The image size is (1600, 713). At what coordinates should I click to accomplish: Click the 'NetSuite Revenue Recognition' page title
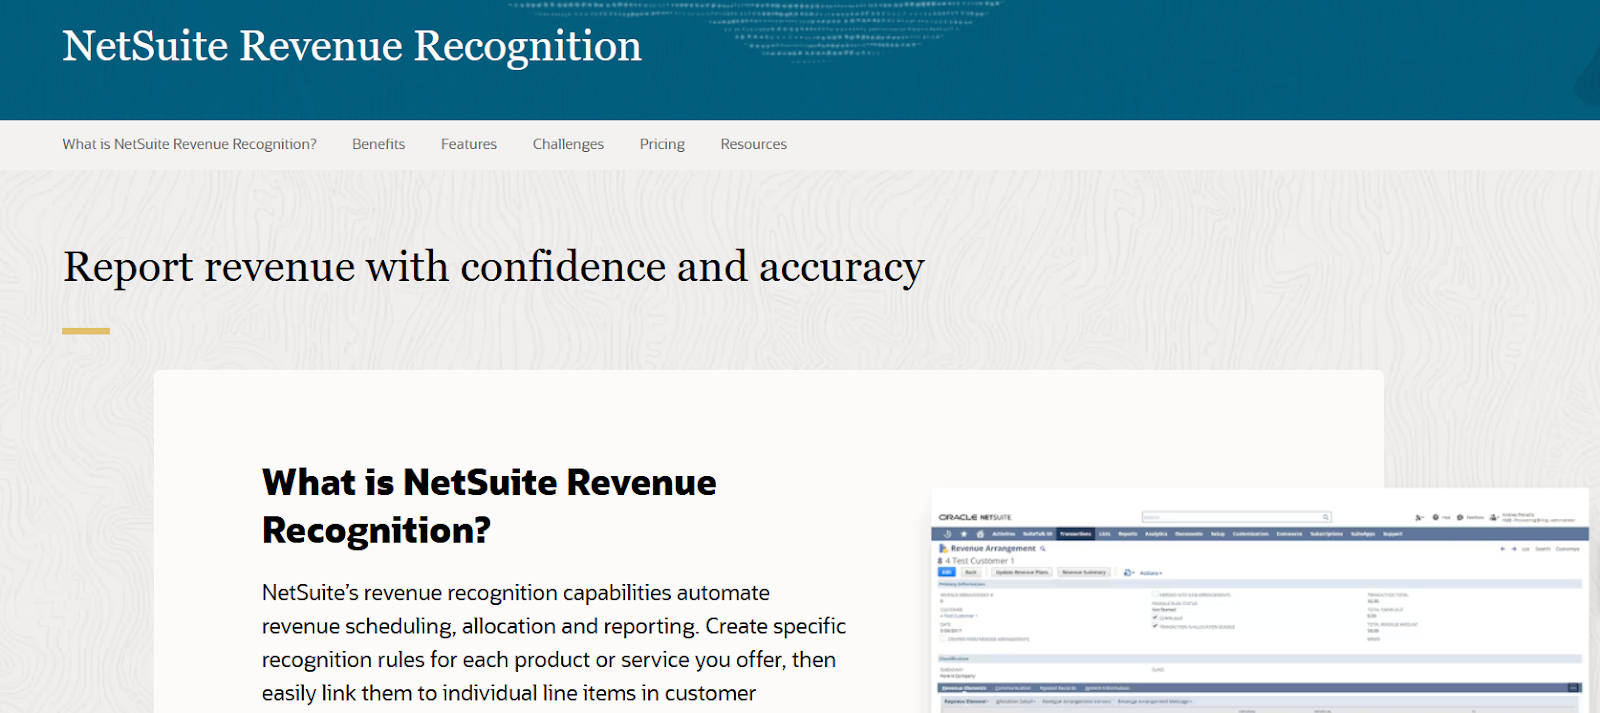coord(352,46)
